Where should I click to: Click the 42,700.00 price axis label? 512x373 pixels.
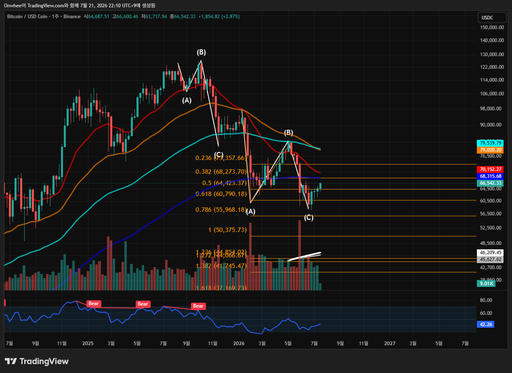(491, 267)
